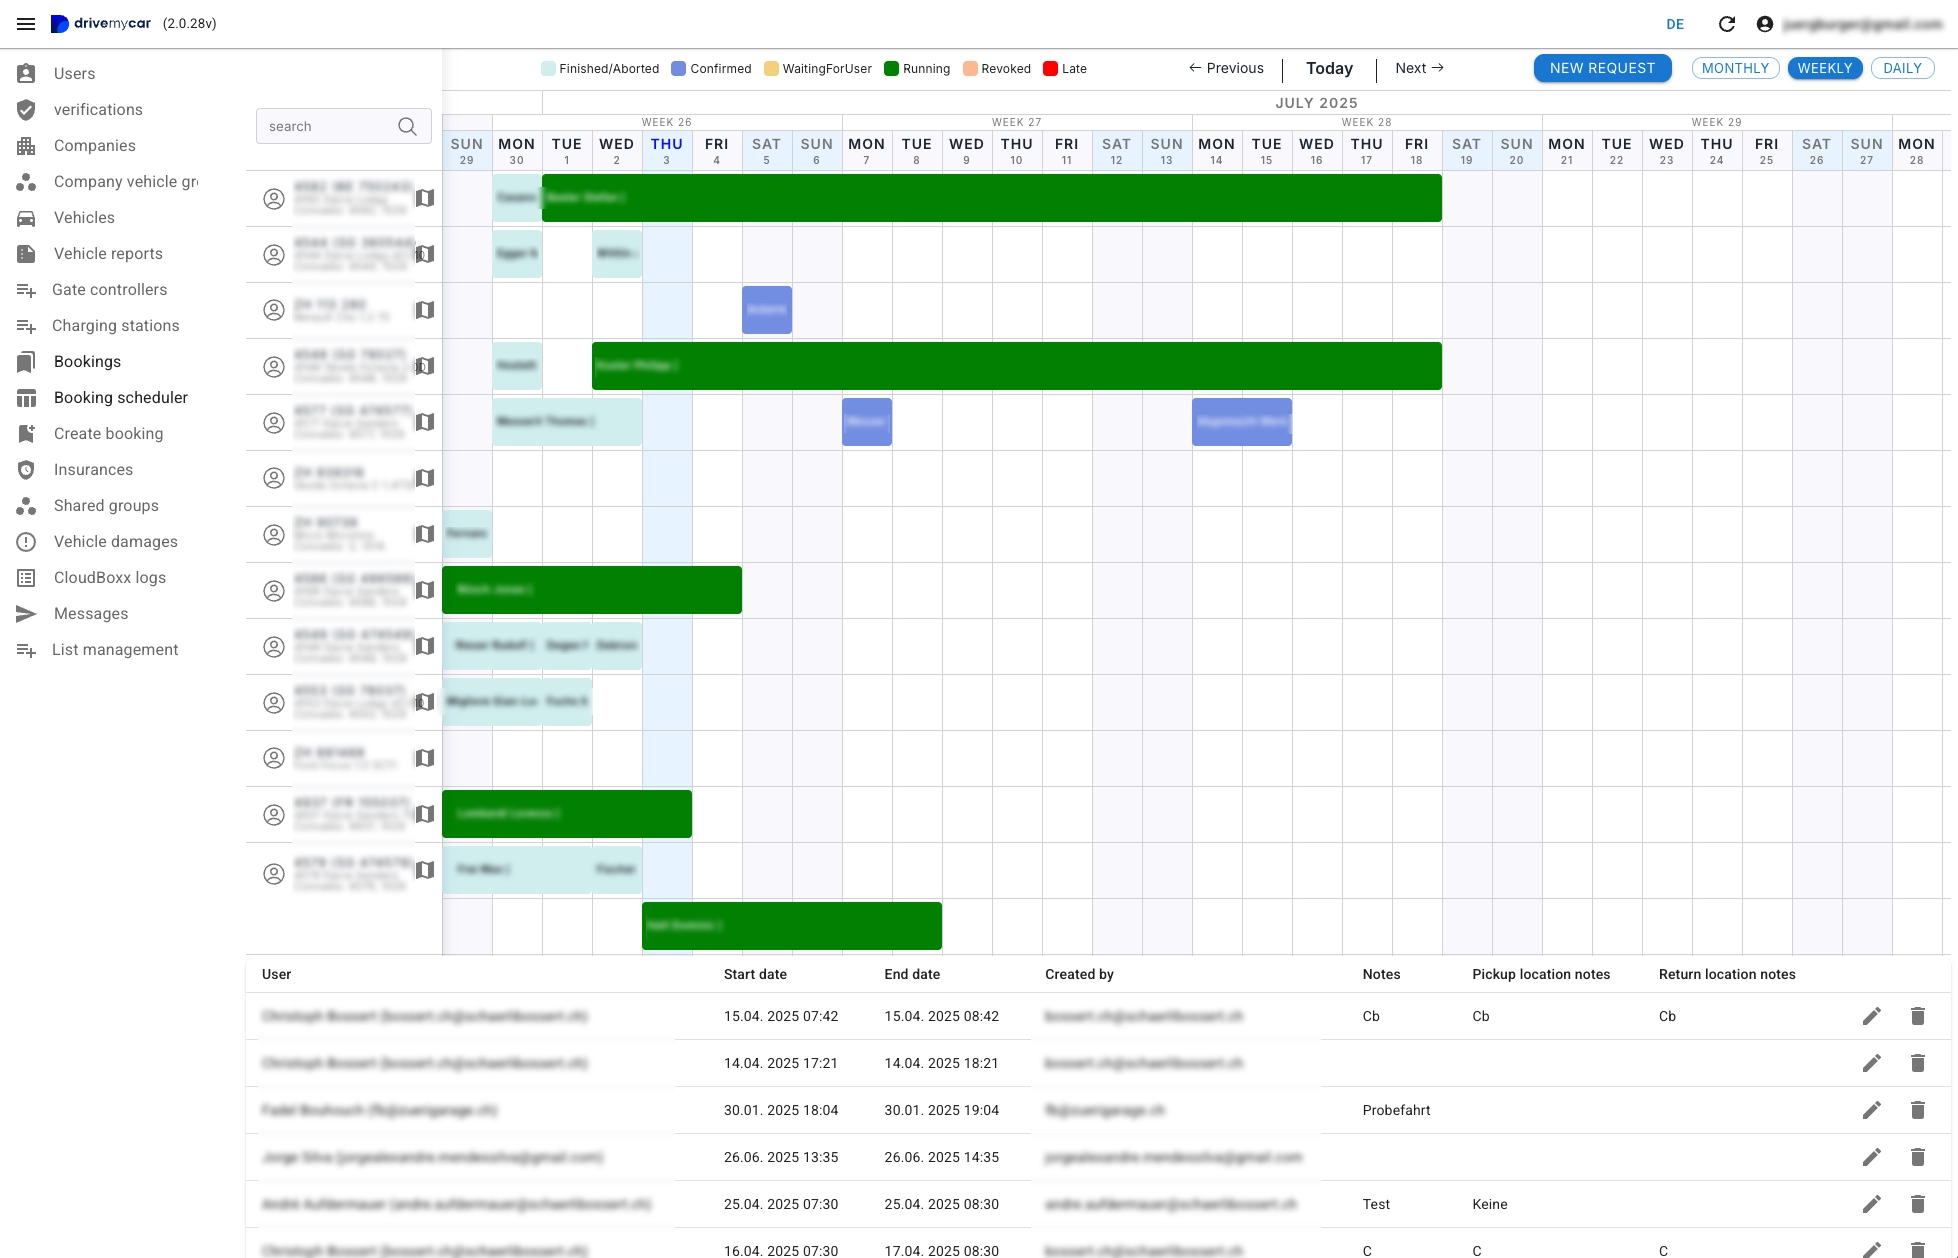1958x1258 pixels.
Task: Select the WEEKLY view toggle
Action: (1824, 68)
